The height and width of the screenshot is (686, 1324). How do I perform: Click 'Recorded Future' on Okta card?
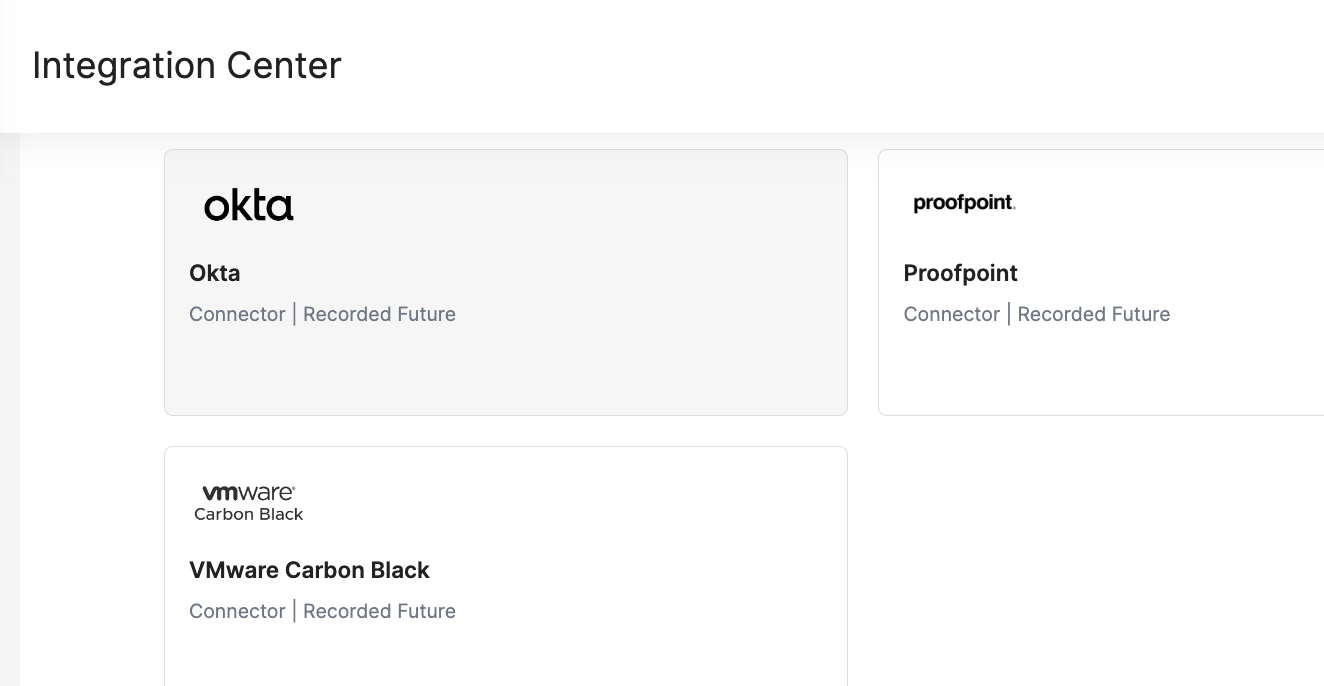pyautogui.click(x=379, y=314)
